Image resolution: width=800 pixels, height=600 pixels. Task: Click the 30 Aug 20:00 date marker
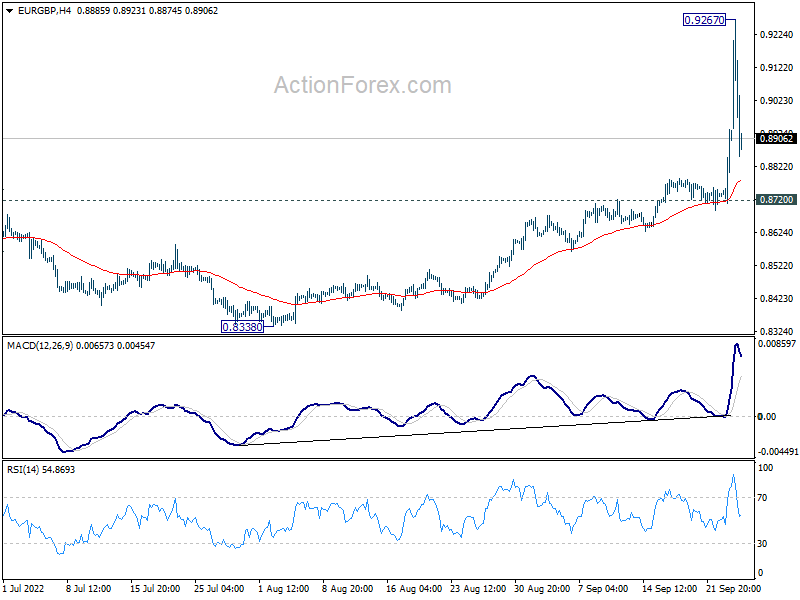point(543,590)
